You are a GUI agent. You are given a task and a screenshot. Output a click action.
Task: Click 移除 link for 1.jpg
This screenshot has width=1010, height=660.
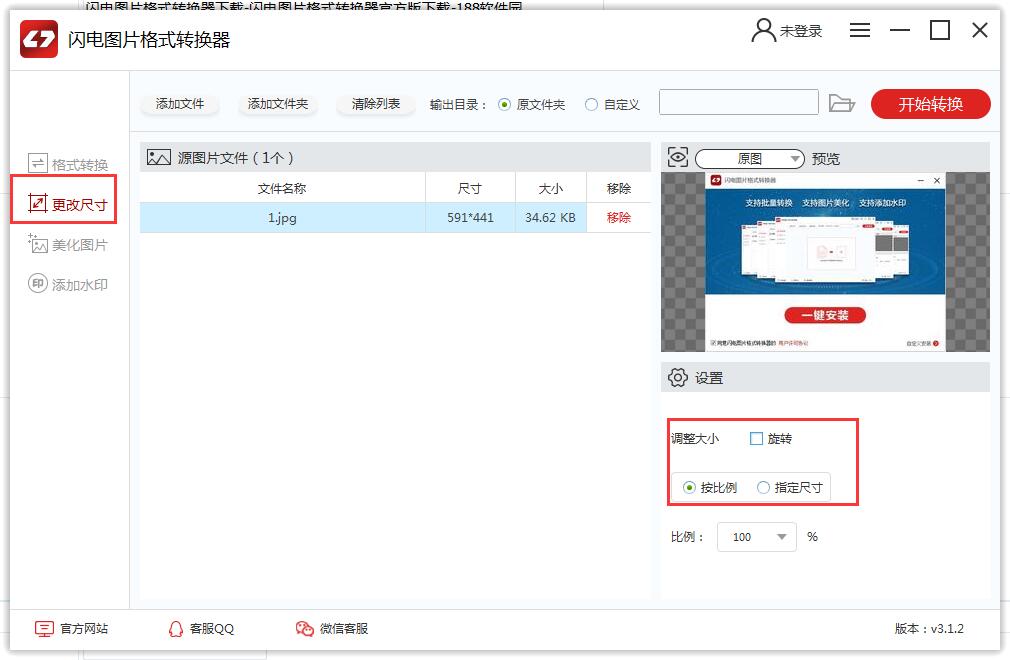click(x=618, y=218)
